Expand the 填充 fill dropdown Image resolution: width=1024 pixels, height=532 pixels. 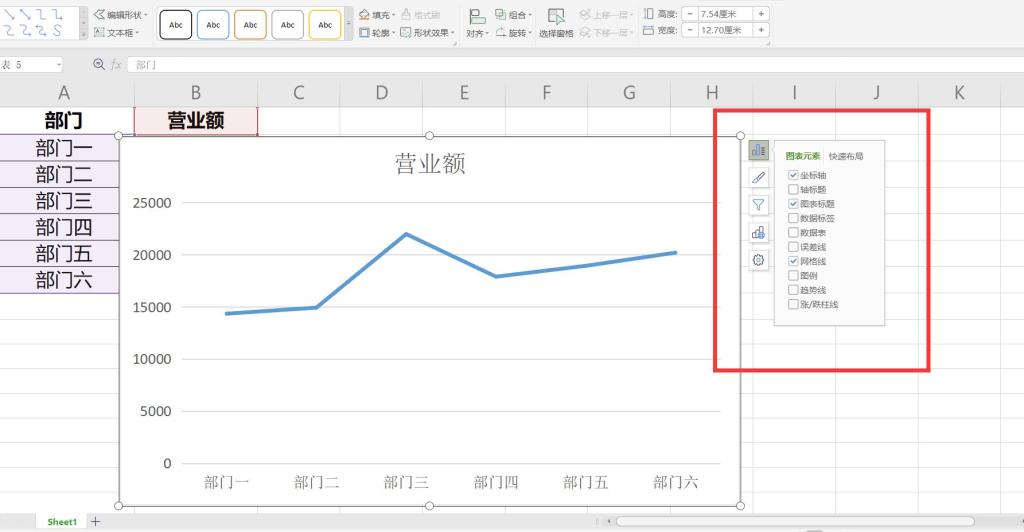377,15
